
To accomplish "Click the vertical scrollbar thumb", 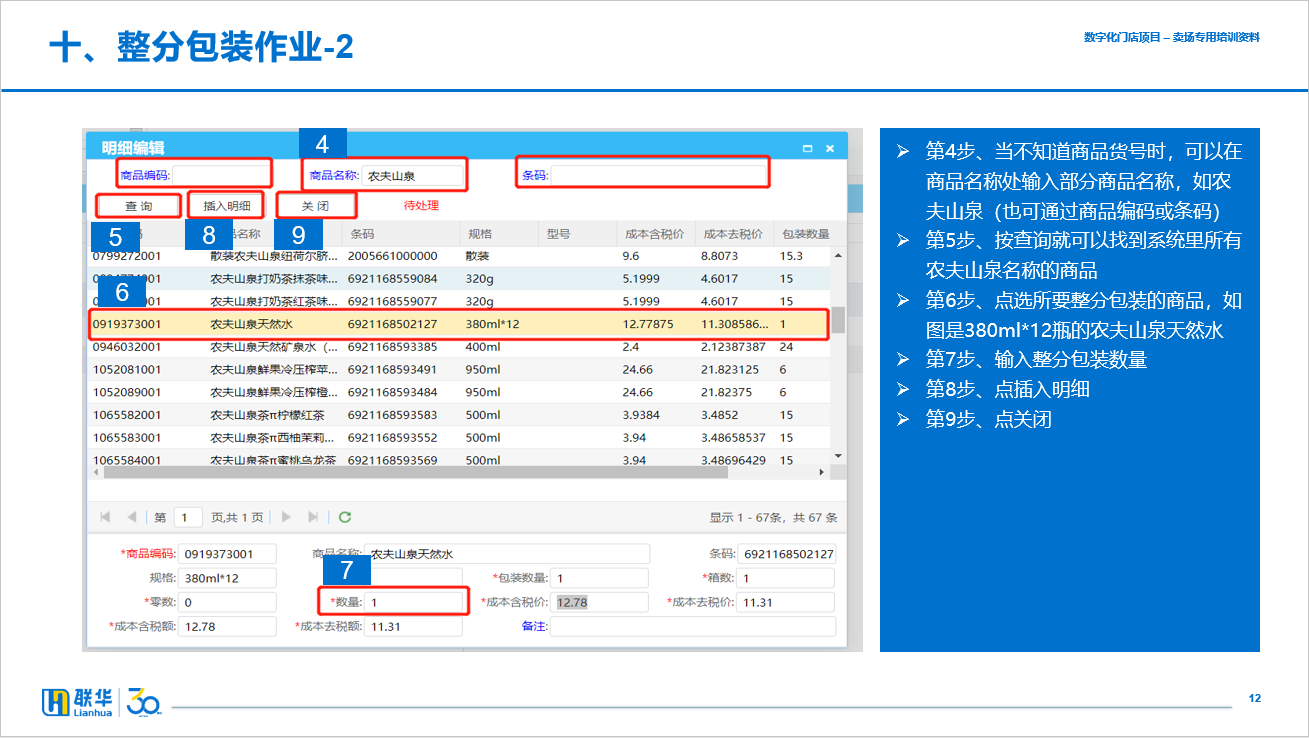I will (x=839, y=319).
